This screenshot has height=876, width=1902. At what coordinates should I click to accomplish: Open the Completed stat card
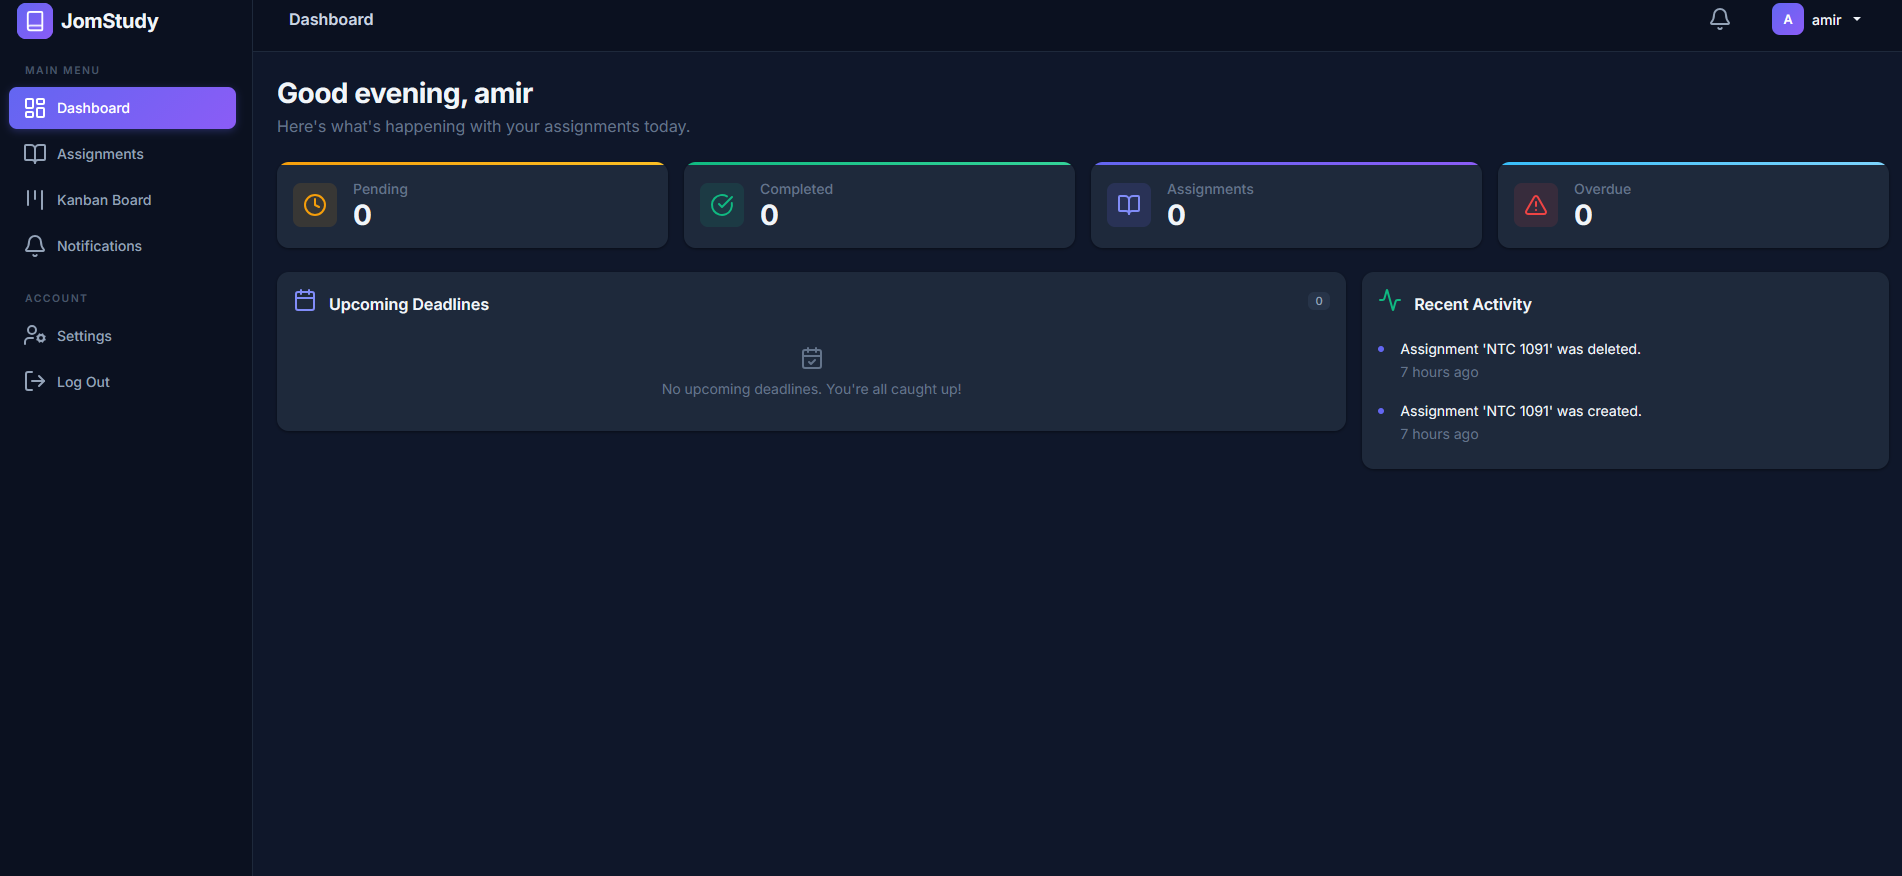pos(879,205)
